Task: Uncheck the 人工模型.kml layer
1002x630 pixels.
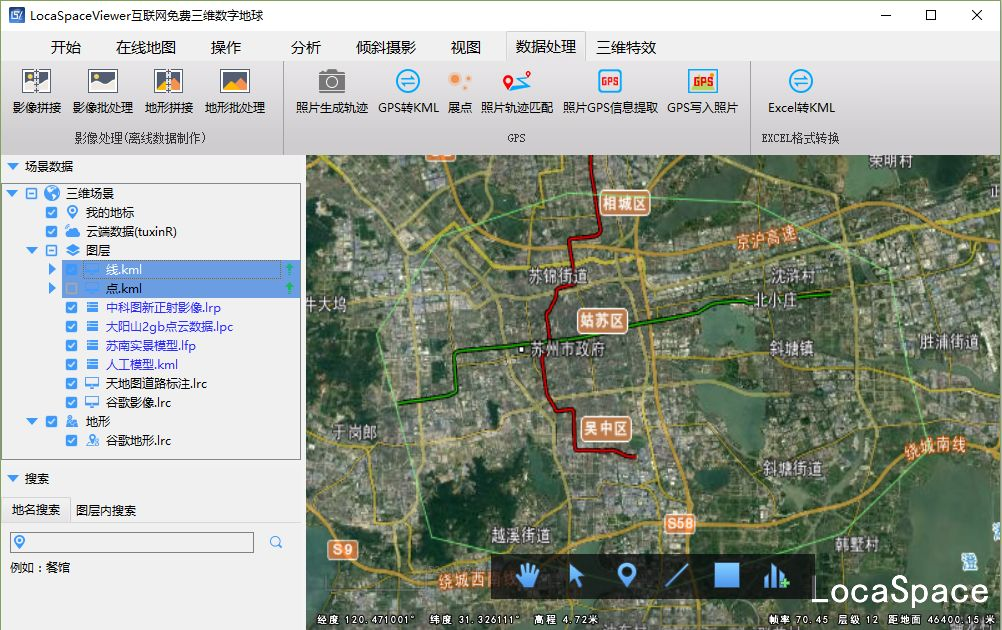Action: coord(72,364)
